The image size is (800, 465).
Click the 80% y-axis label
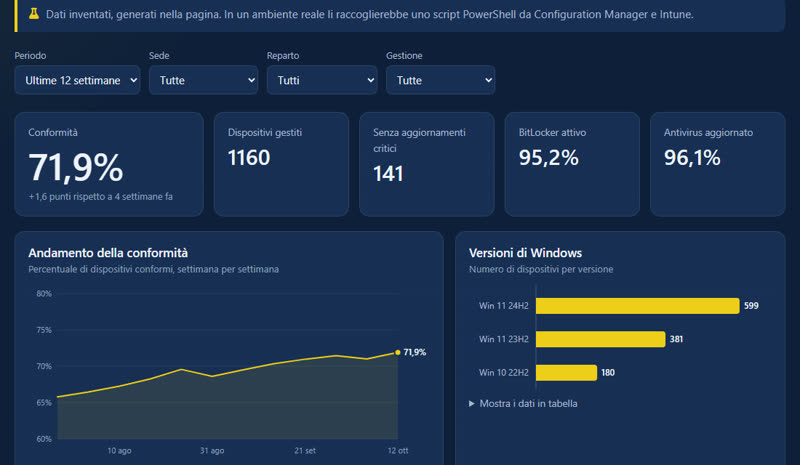[x=44, y=293]
